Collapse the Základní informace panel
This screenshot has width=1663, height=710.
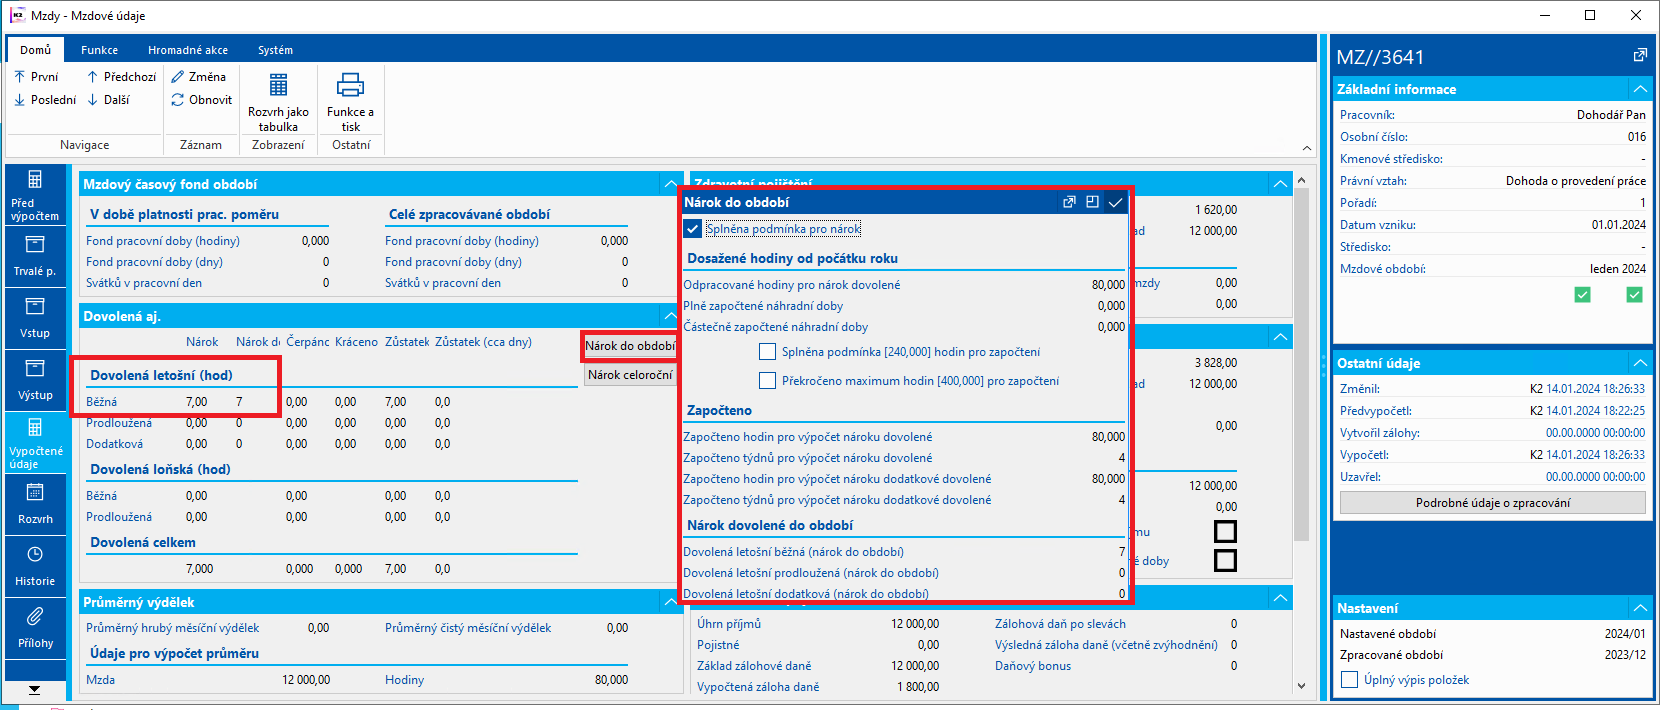click(1640, 89)
